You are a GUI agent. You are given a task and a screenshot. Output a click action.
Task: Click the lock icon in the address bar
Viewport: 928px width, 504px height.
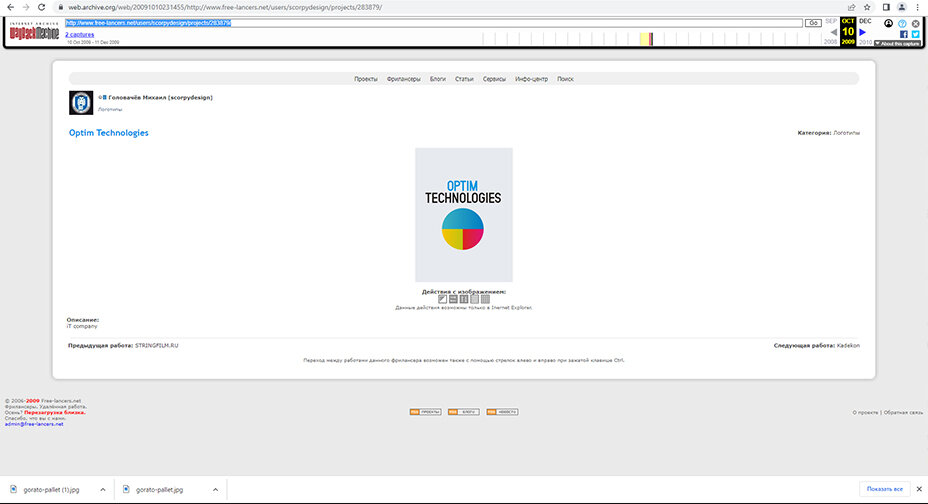pos(60,7)
